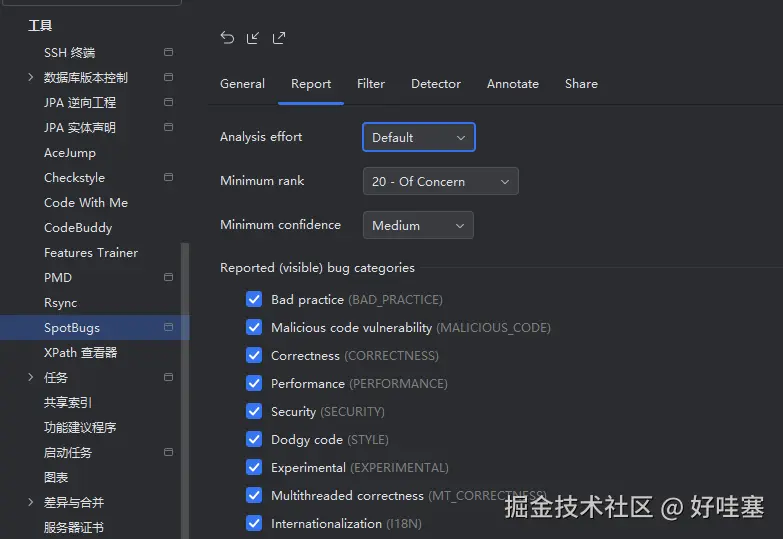783x539 pixels.
Task: Click project-level icon beside Checkstyle
Action: point(168,177)
